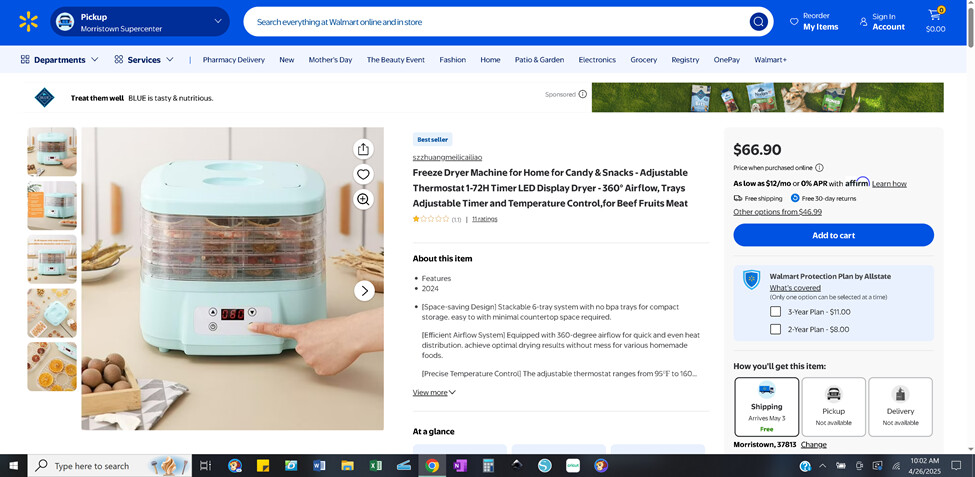
Task: Open the shopping cart icon
Action: pyautogui.click(x=935, y=16)
